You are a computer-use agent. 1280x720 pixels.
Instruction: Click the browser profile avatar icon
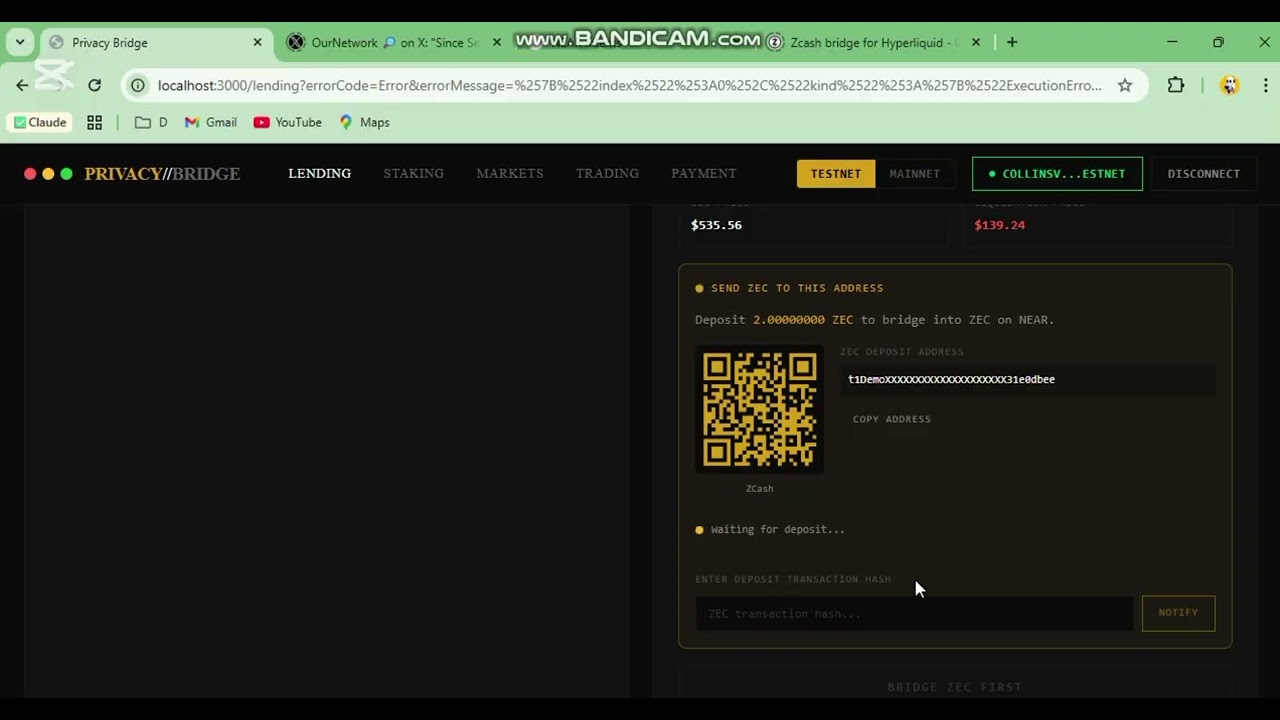(x=1229, y=85)
